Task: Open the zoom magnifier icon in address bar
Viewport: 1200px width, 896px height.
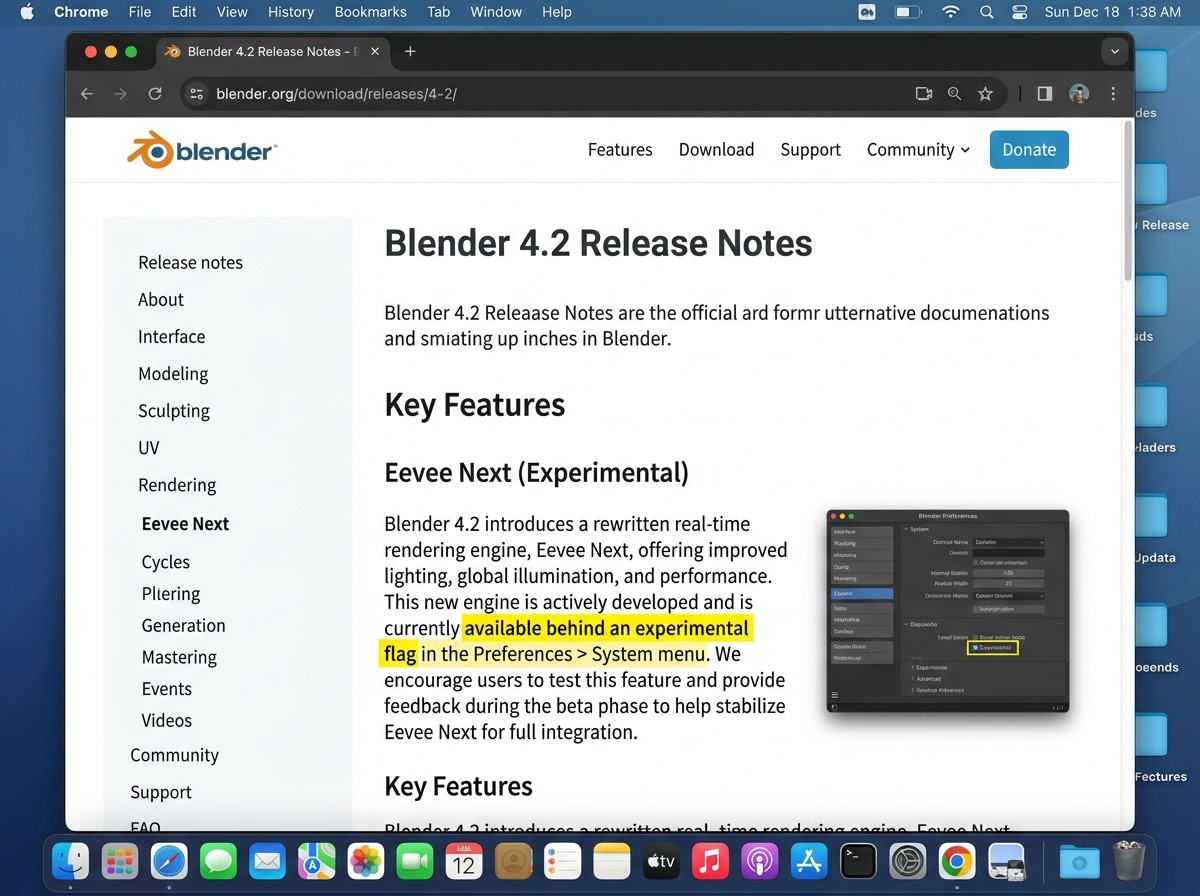Action: pyautogui.click(x=954, y=93)
